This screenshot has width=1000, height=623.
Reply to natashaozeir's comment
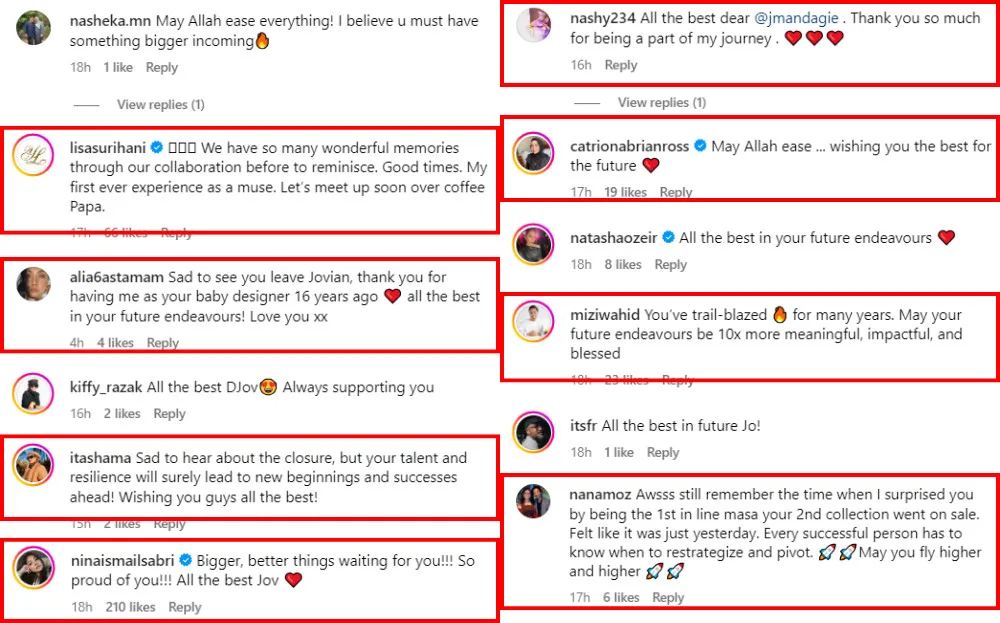tap(670, 265)
